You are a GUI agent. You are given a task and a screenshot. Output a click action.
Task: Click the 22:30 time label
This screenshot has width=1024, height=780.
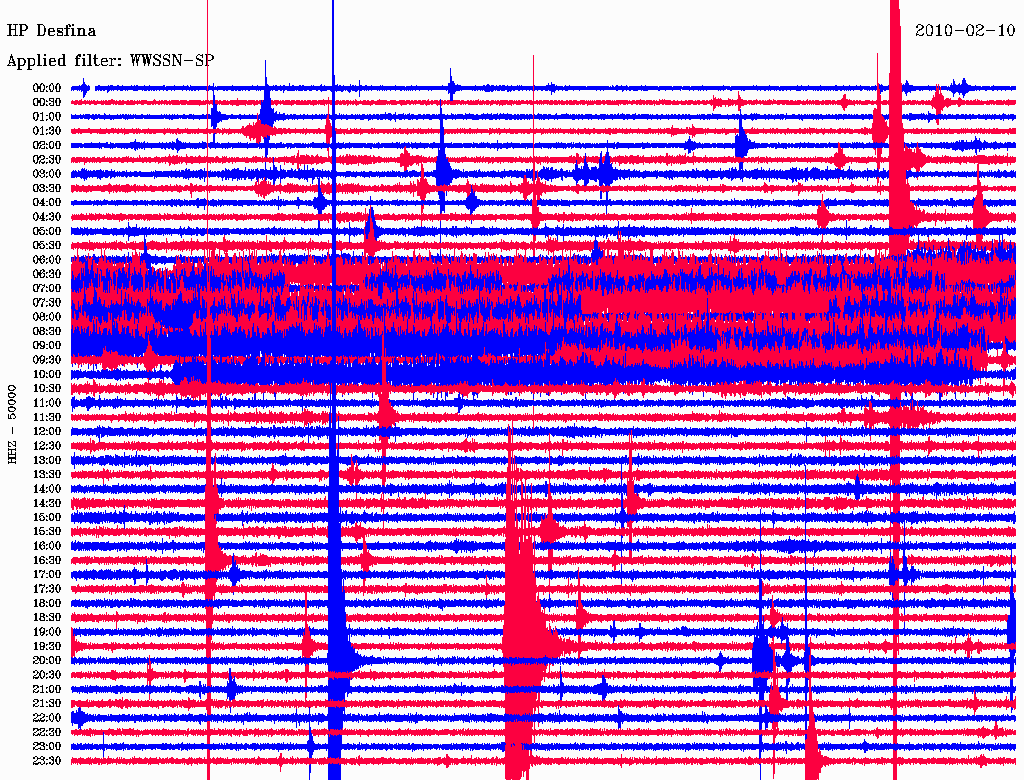[47, 733]
